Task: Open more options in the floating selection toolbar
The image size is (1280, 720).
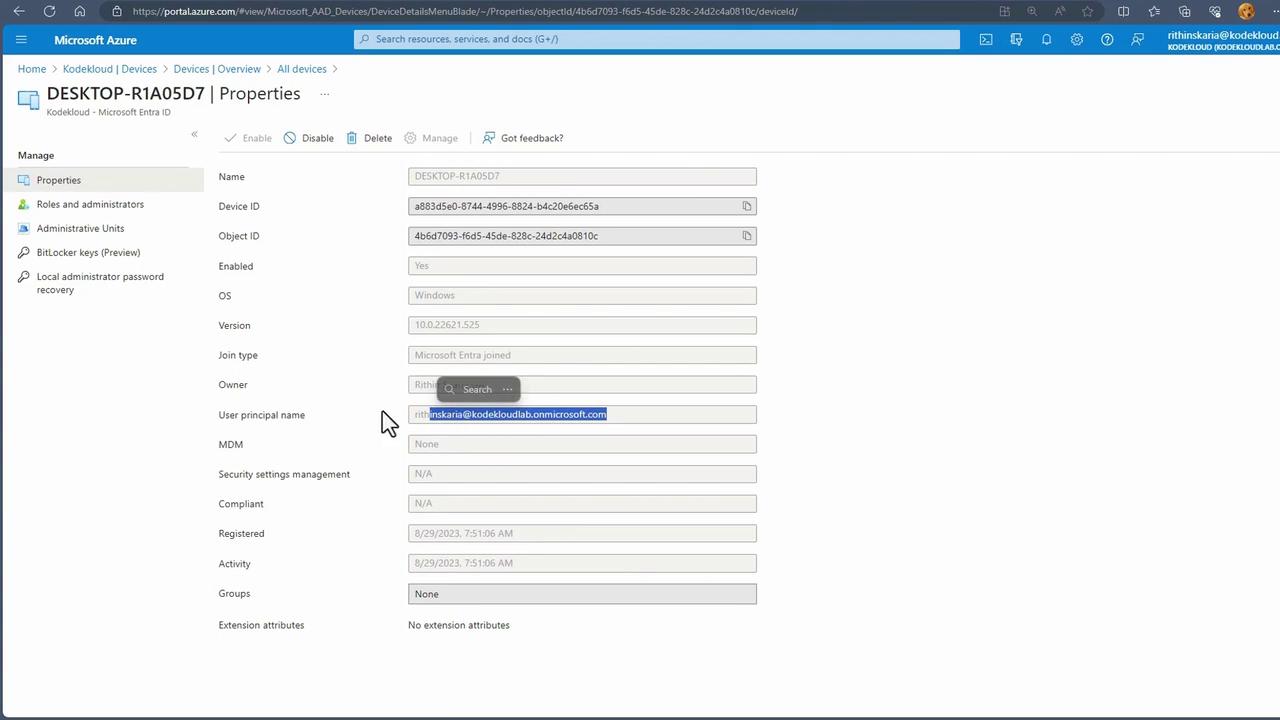Action: 507,389
